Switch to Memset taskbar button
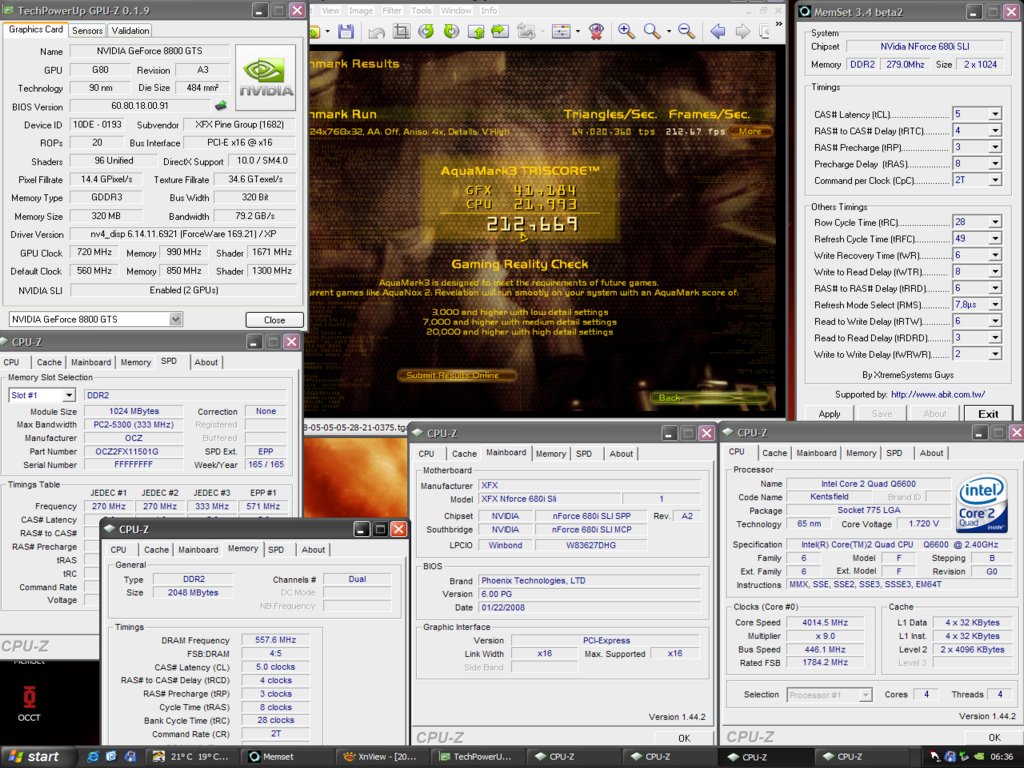Image resolution: width=1024 pixels, height=768 pixels. [287, 756]
